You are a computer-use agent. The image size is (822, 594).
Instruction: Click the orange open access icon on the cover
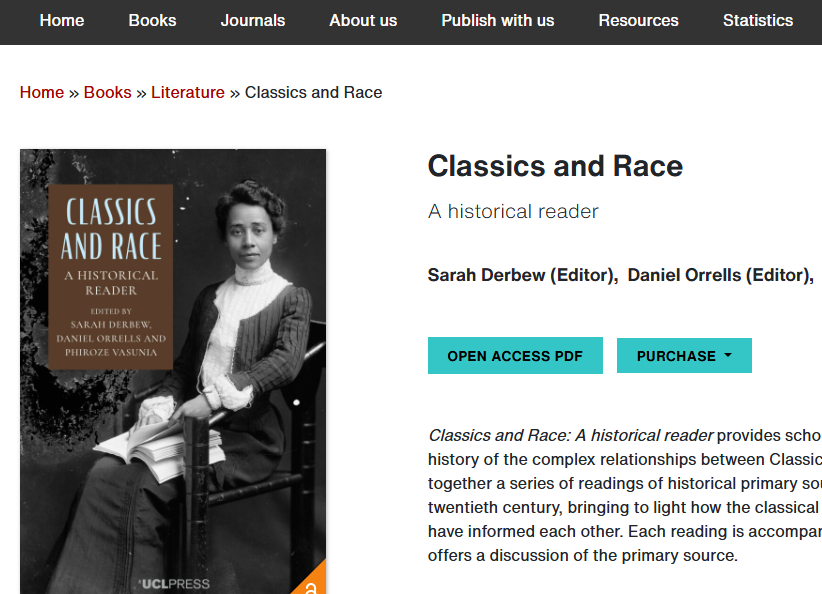[x=311, y=583]
